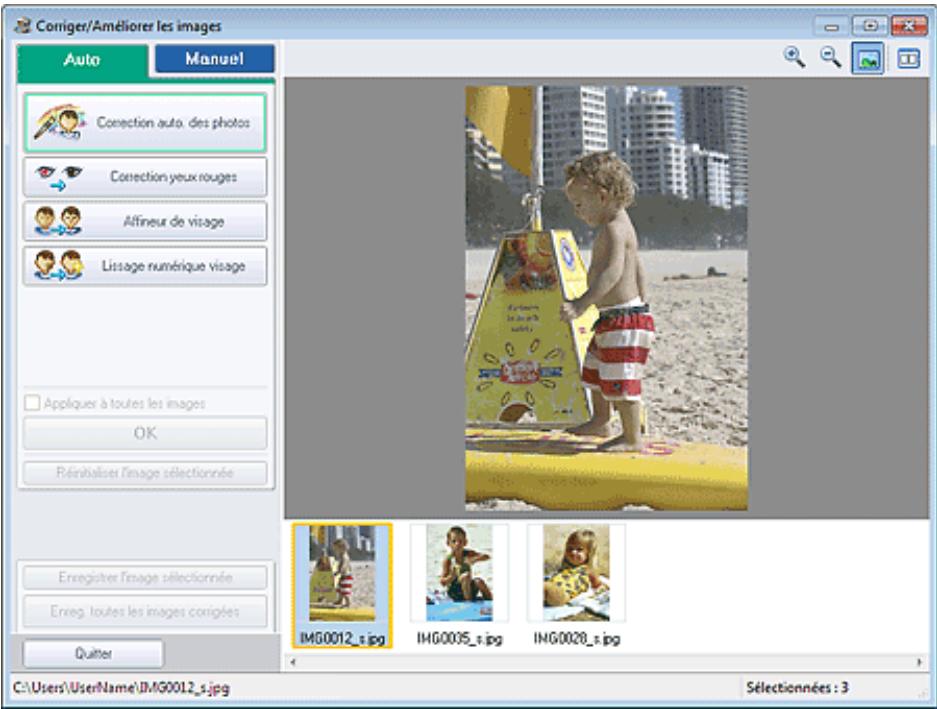This screenshot has height=709, width=937.
Task: Close the Corriger/Améliorer les images window
Action: coord(909,26)
